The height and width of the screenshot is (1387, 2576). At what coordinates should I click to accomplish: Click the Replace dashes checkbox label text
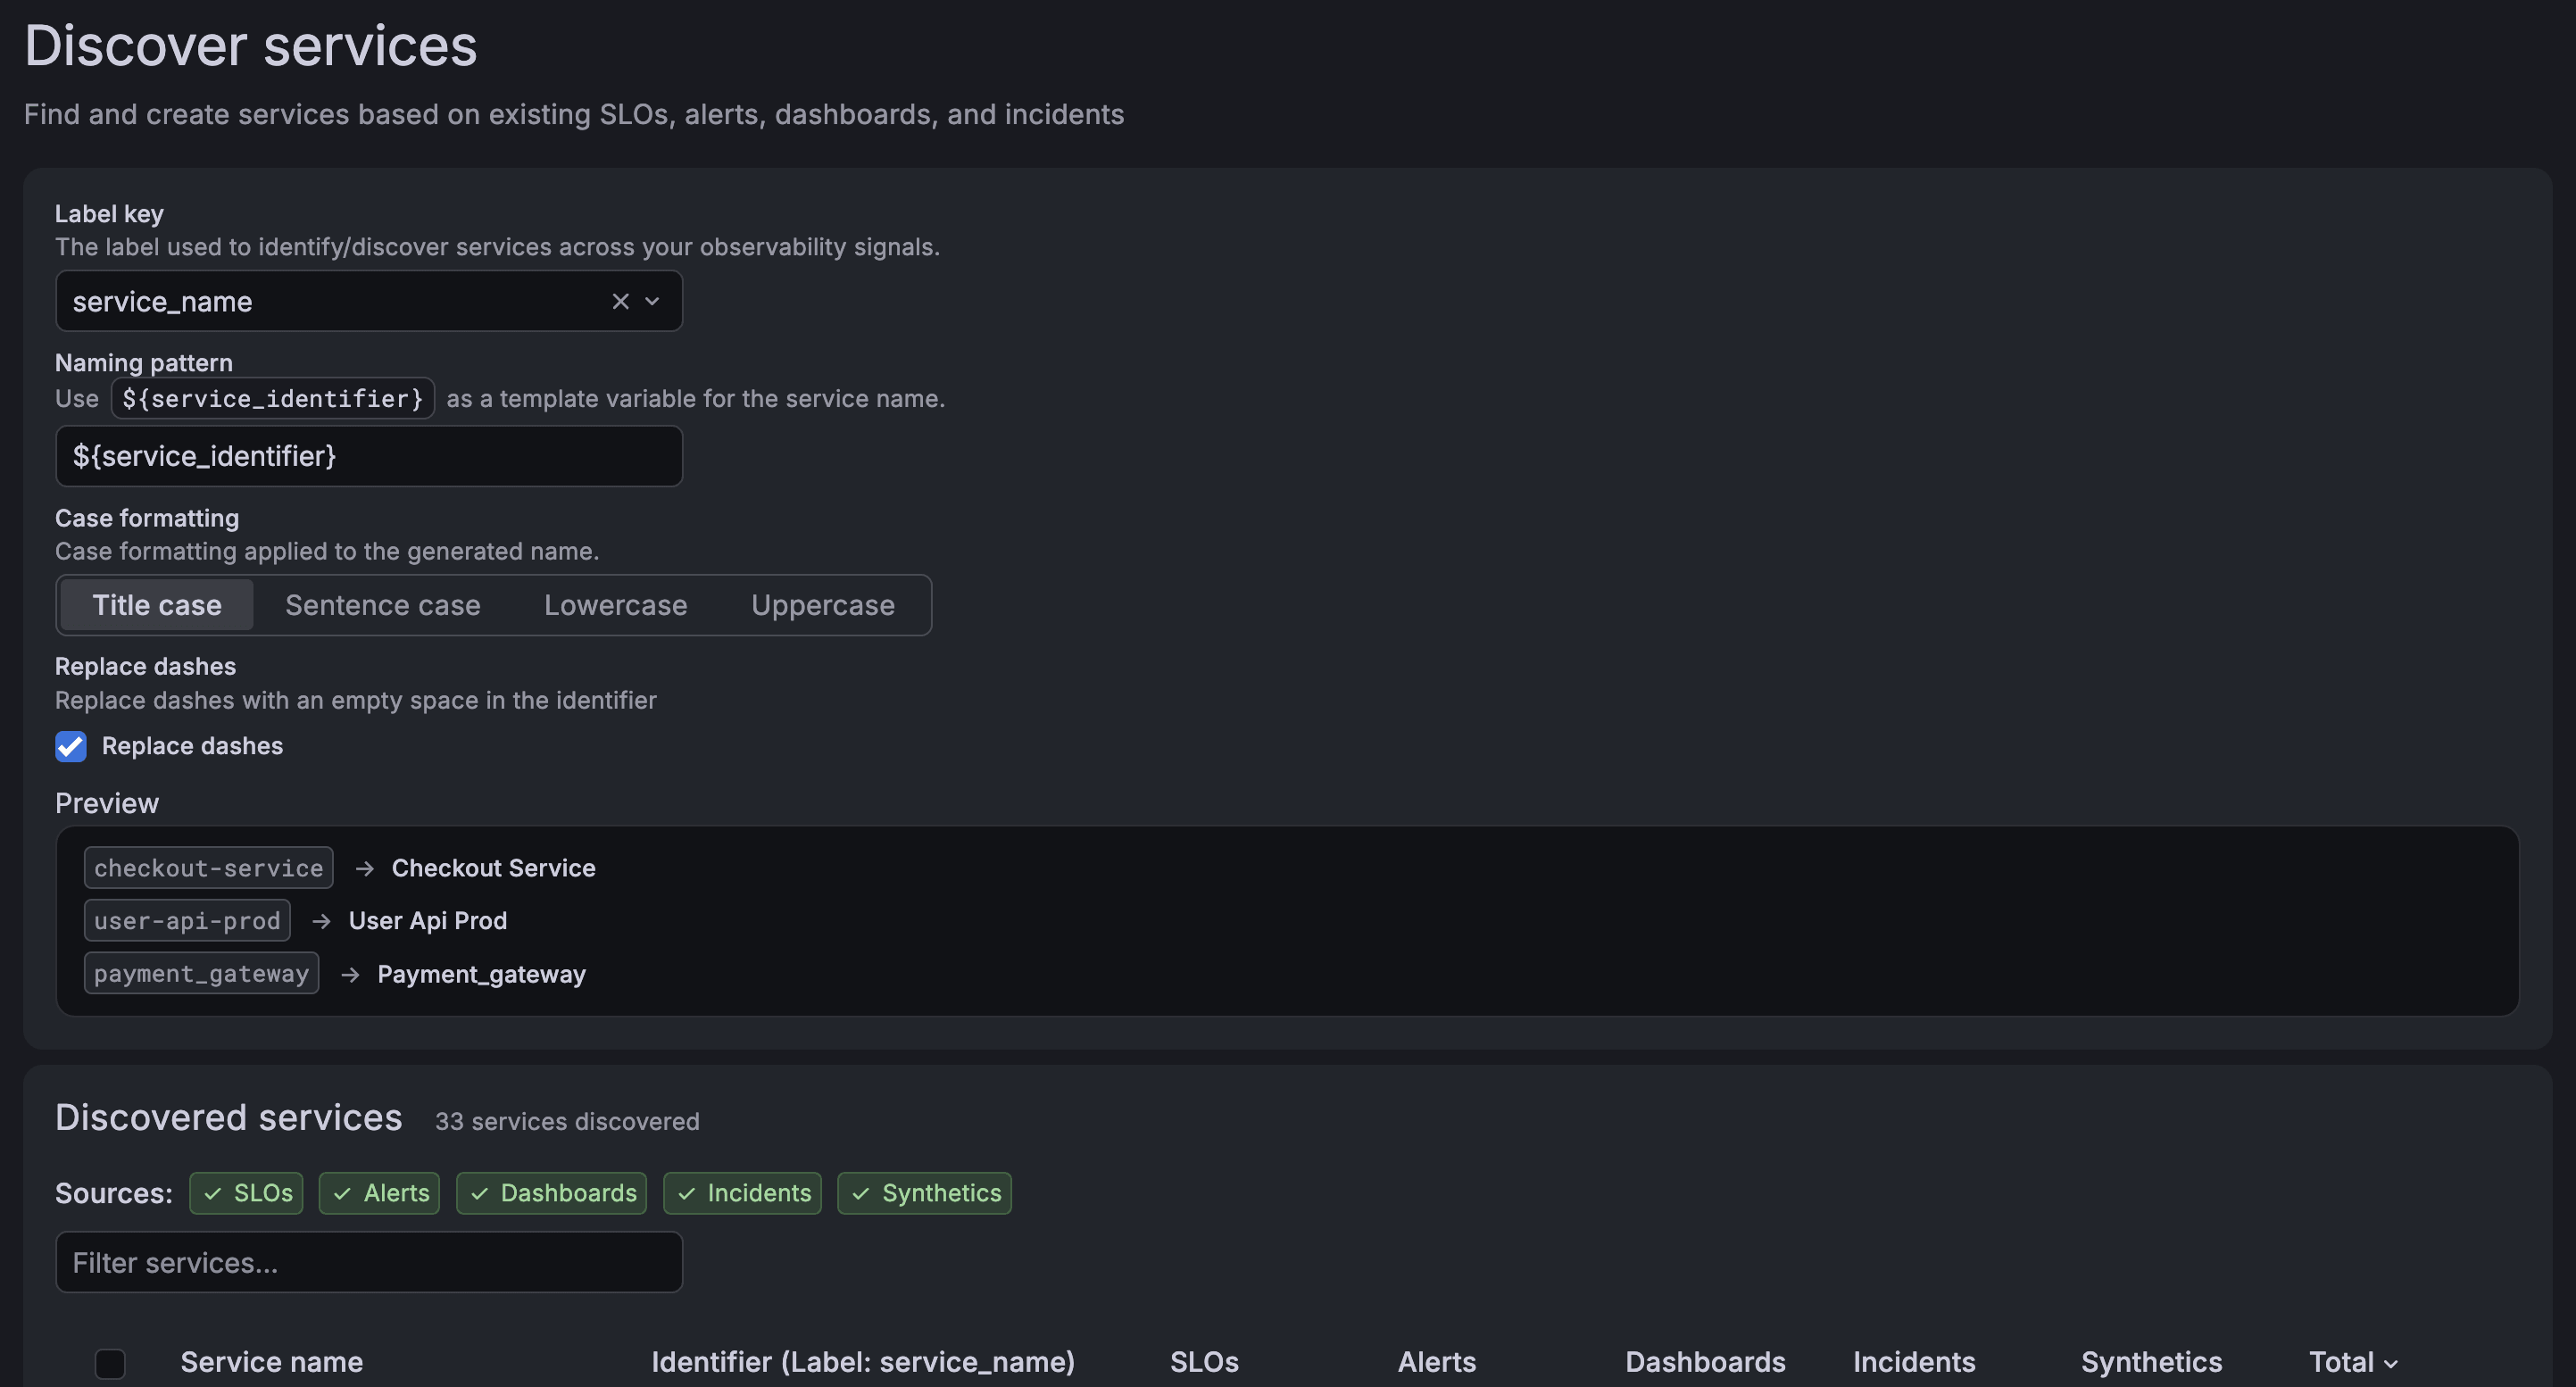tap(192, 746)
